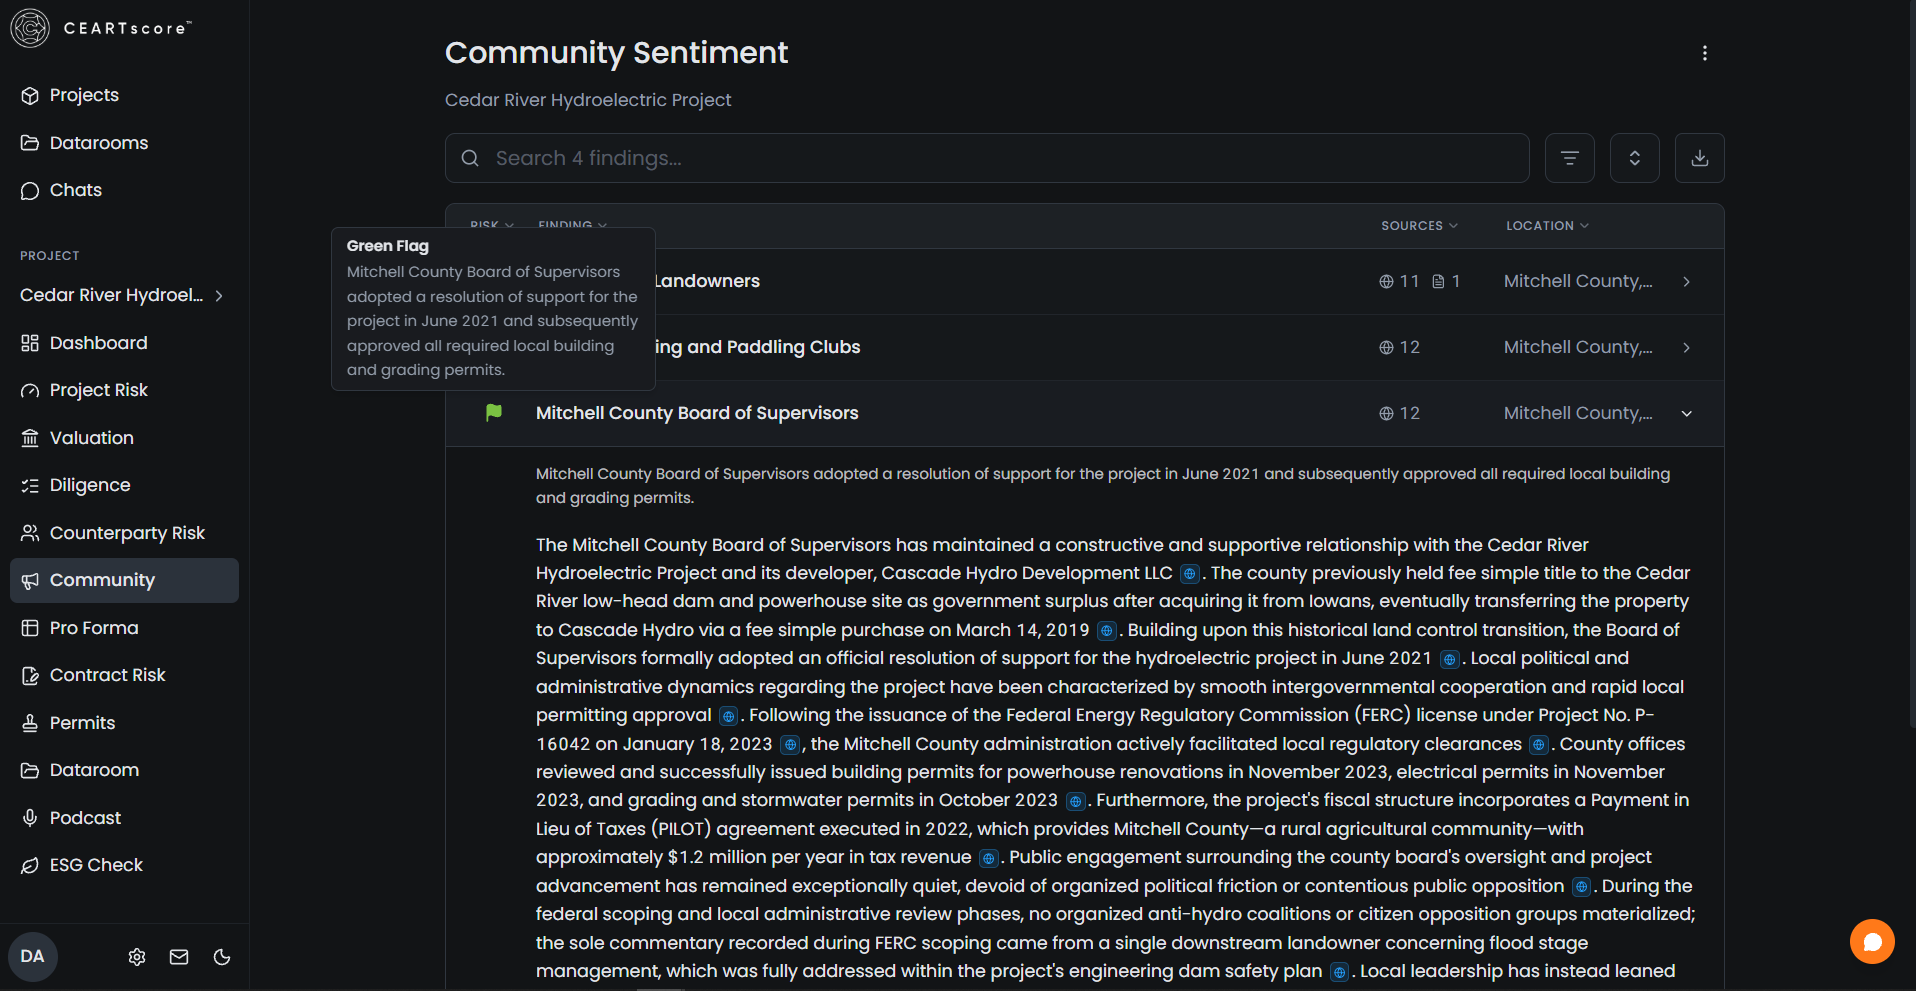Image resolution: width=1916 pixels, height=991 pixels.
Task: Click the ESG Check leaf icon
Action: click(x=30, y=866)
